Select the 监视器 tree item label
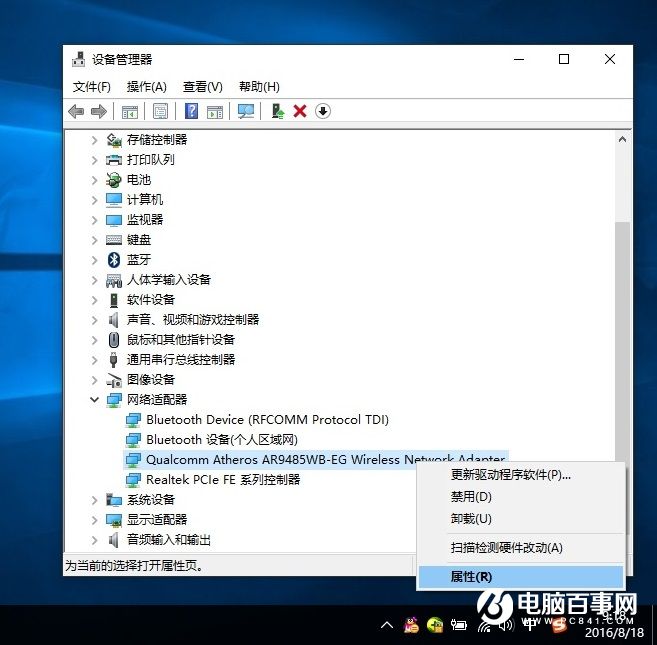Screen dimensions: 657x645 click(x=145, y=220)
